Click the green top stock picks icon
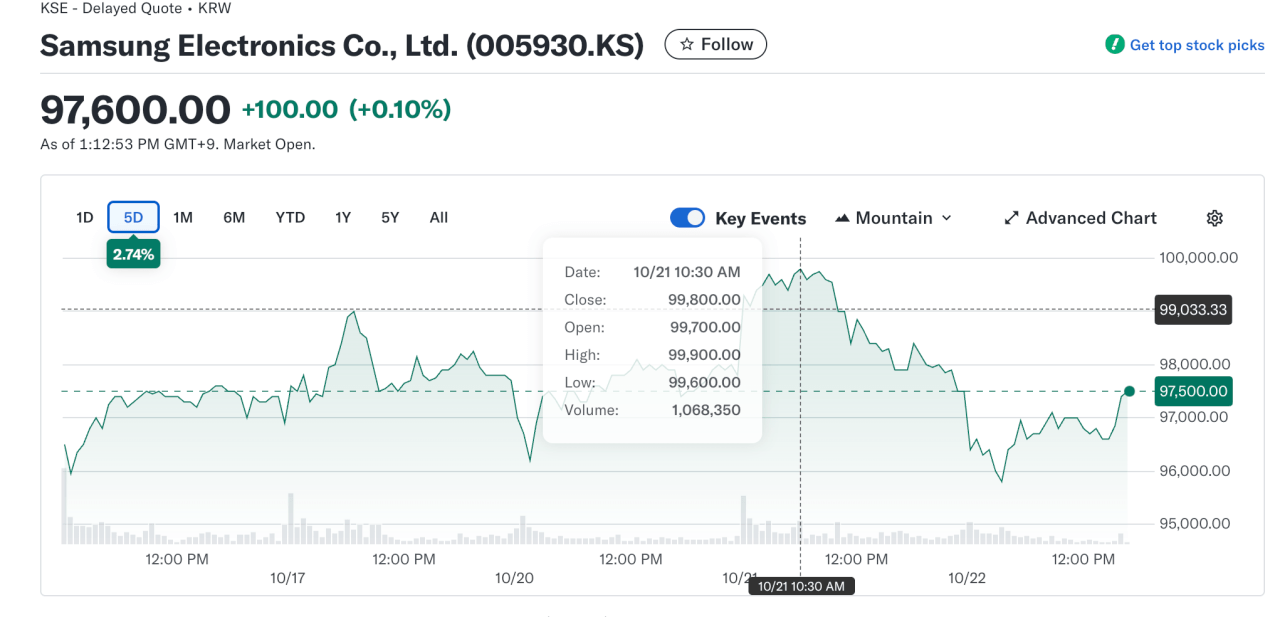Image resolution: width=1280 pixels, height=617 pixels. click(x=1114, y=45)
